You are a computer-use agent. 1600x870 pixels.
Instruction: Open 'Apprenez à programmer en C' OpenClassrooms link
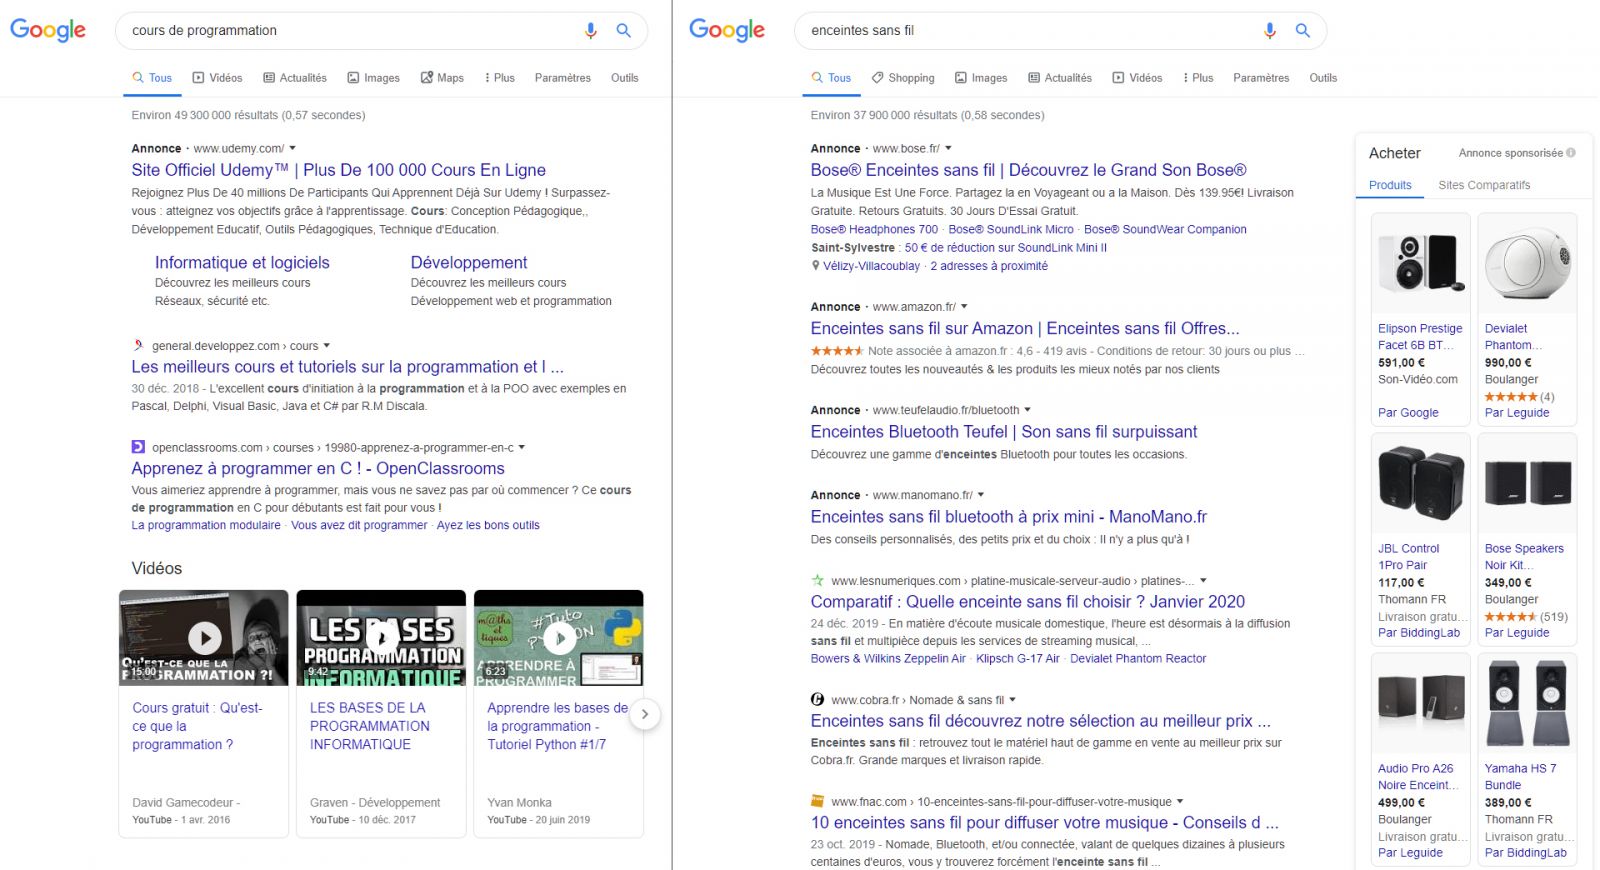[x=318, y=468]
